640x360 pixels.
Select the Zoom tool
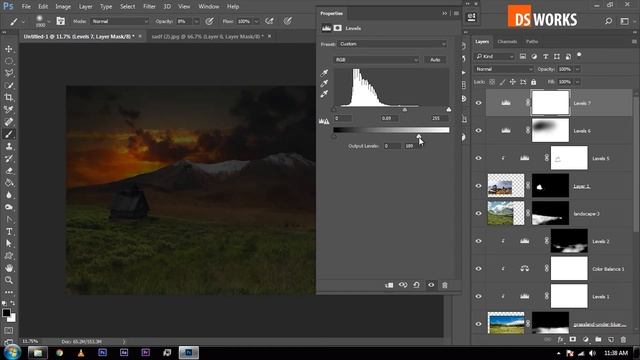pos(9,280)
